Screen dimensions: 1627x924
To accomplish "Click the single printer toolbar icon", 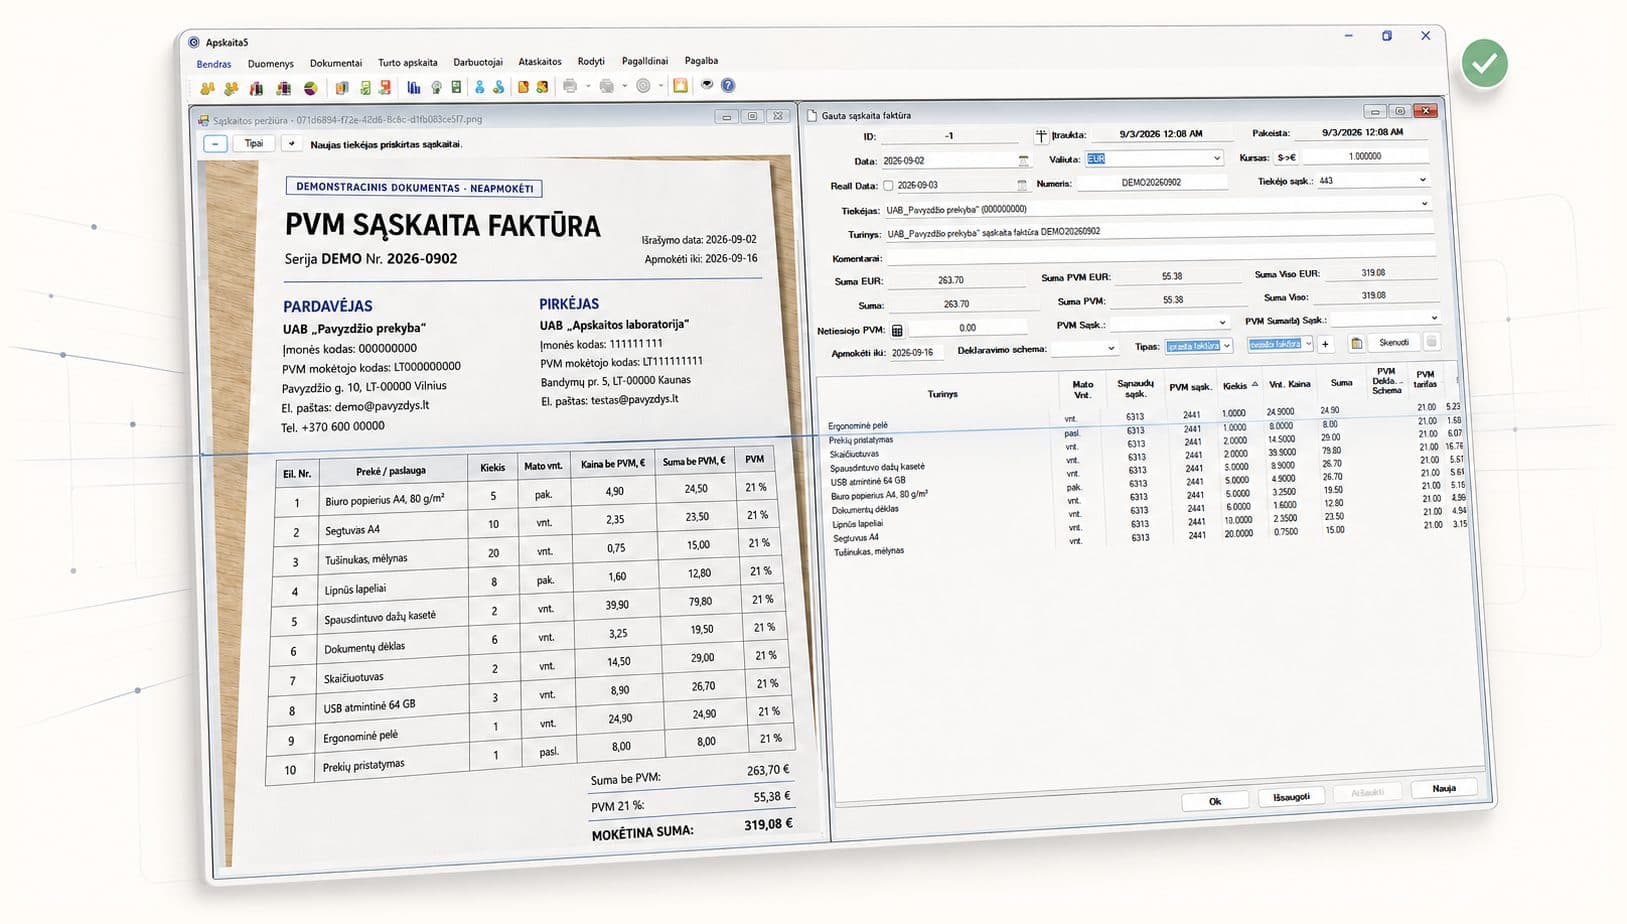I will [570, 86].
